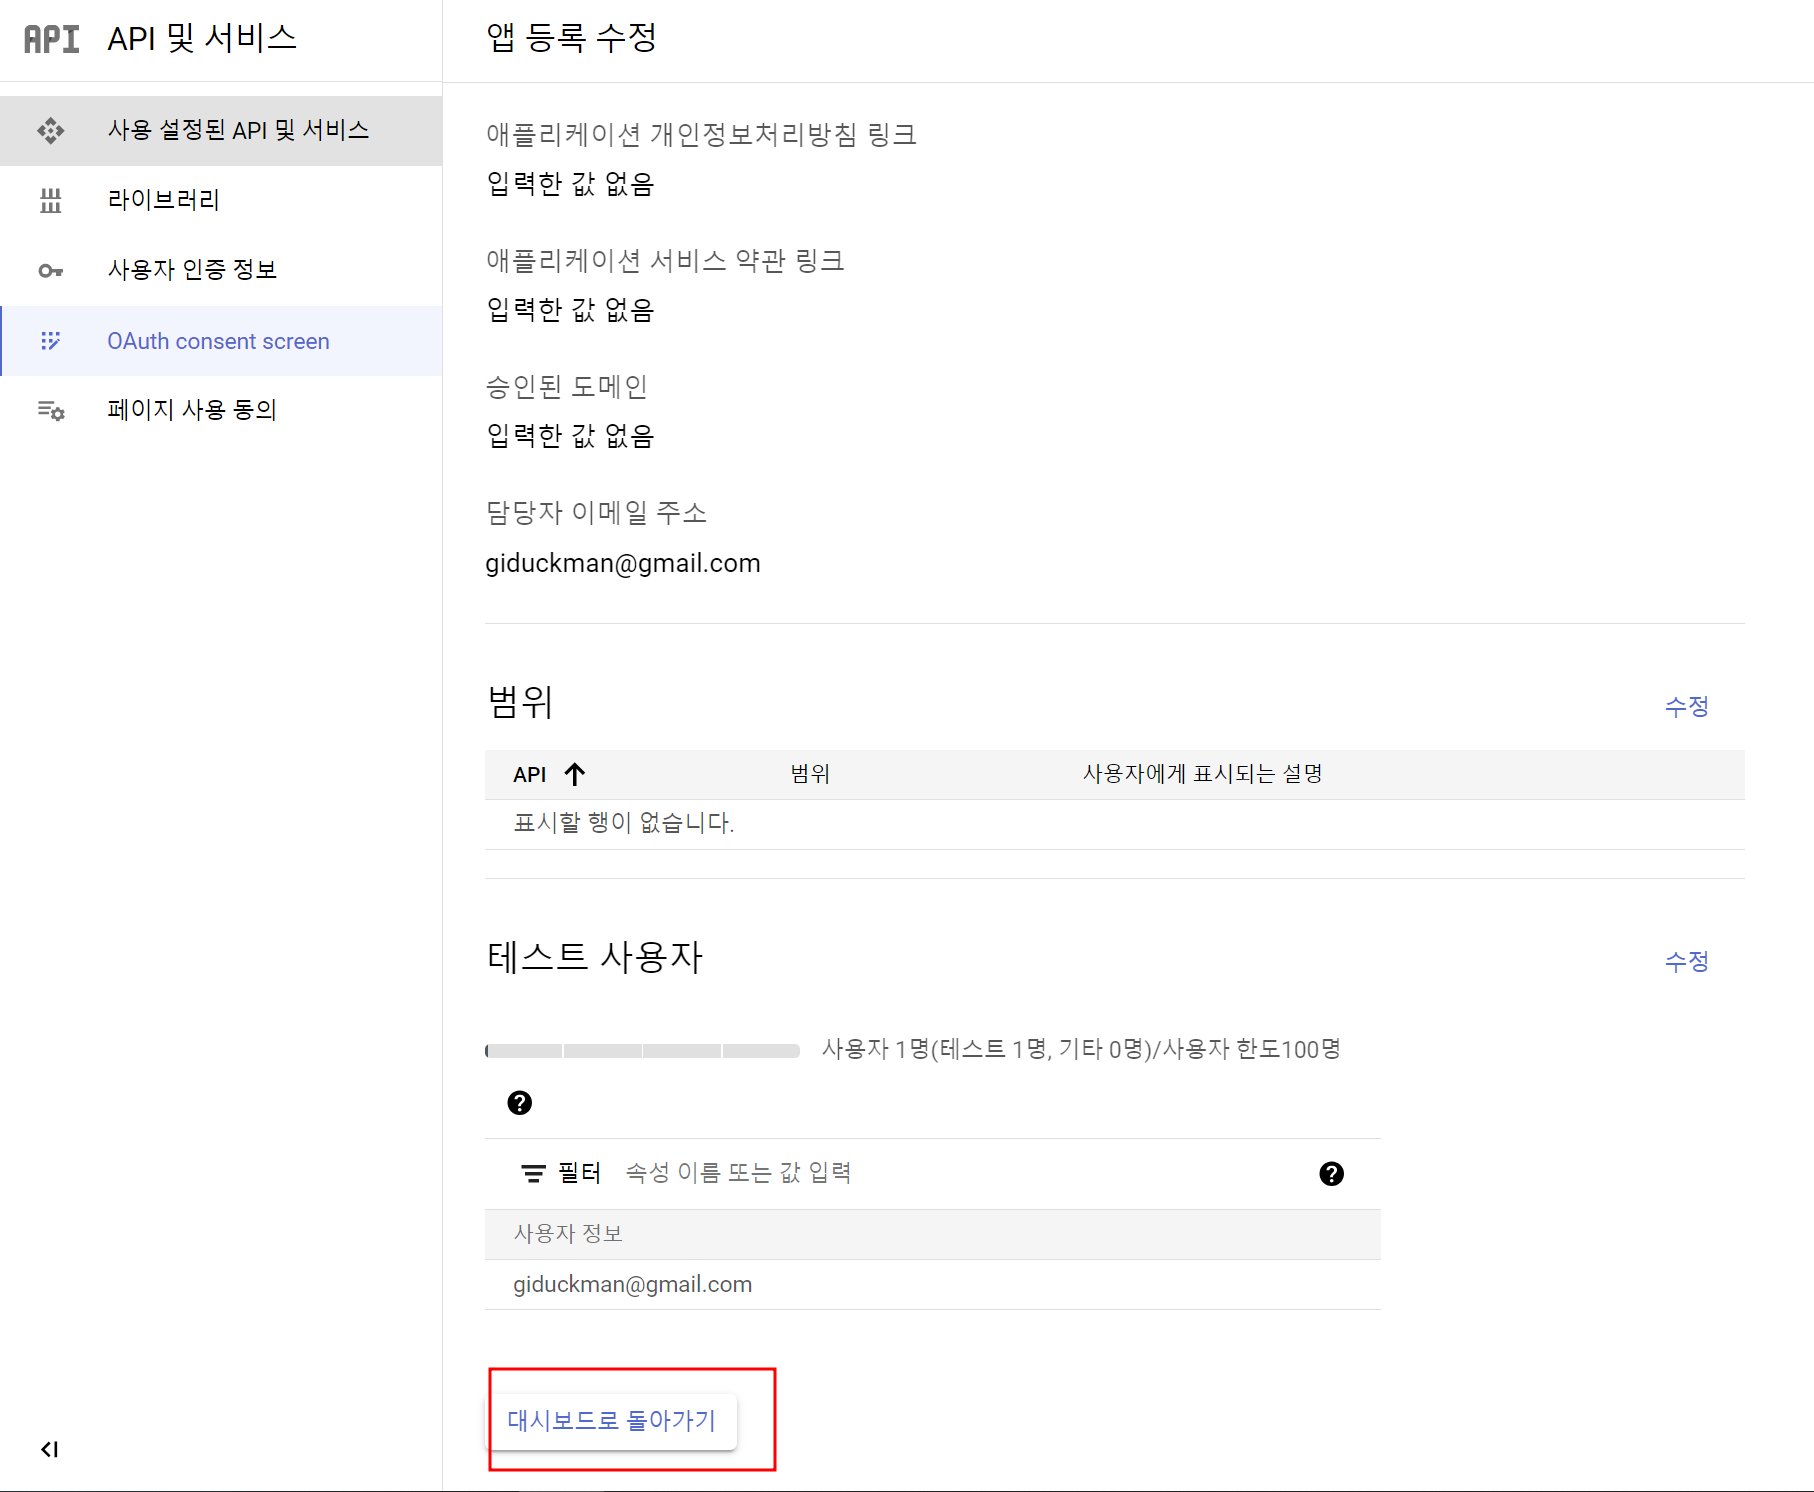Sort by API column arrow
This screenshot has width=1814, height=1492.
pyautogui.click(x=575, y=774)
